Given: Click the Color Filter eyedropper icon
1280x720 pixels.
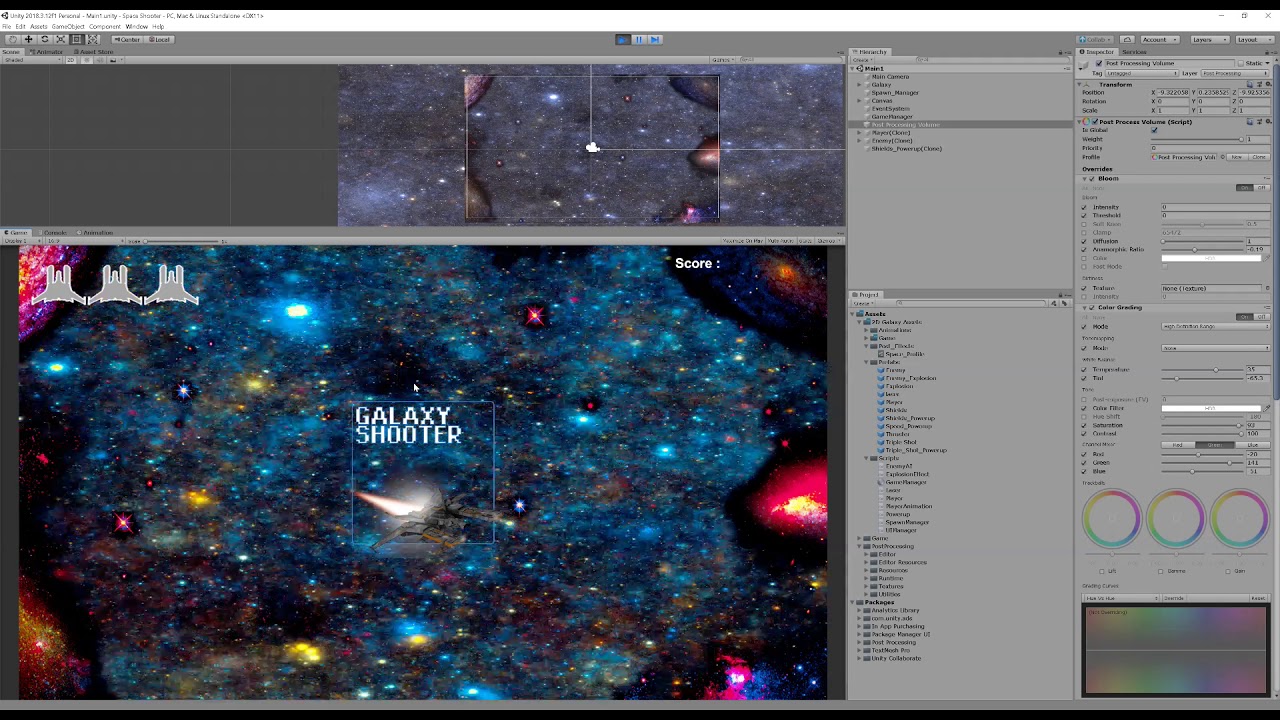Looking at the screenshot, I should tap(1267, 408).
